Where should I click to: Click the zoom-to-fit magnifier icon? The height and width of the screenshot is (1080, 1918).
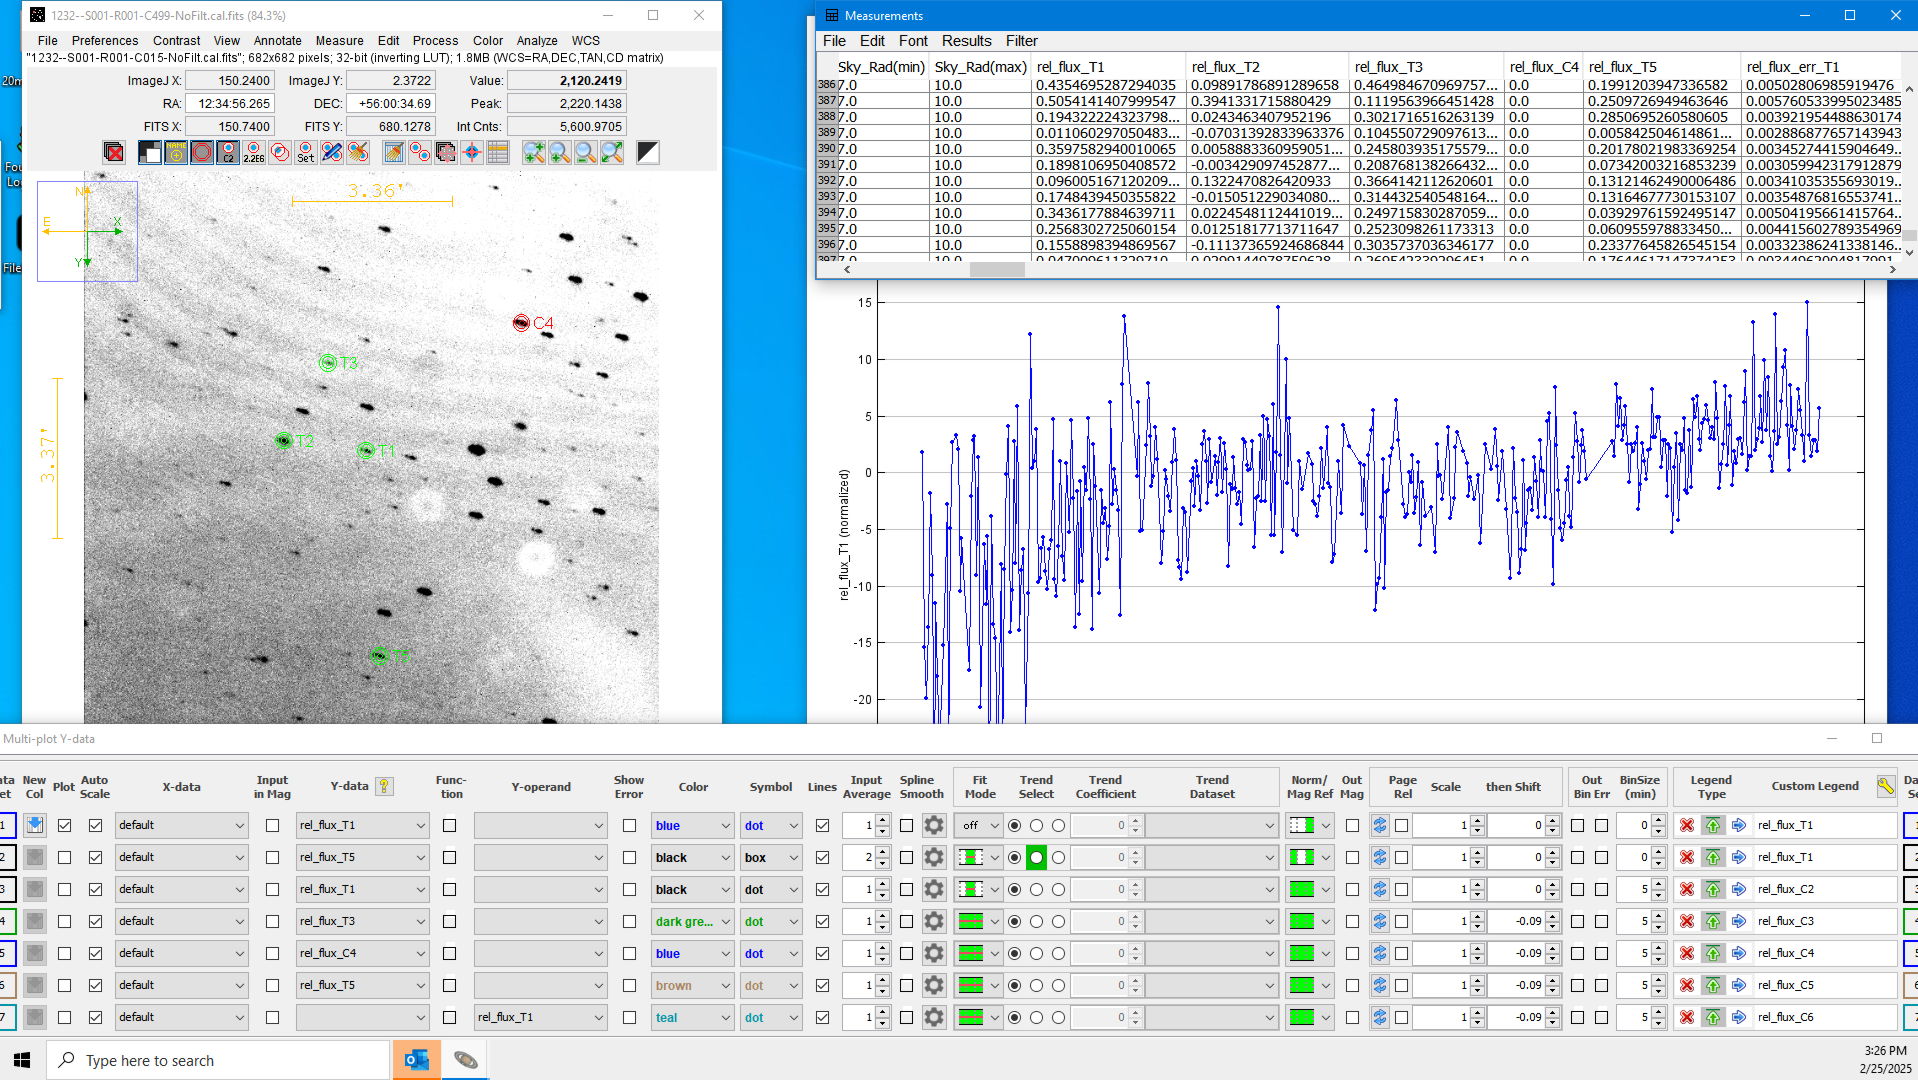coord(612,152)
